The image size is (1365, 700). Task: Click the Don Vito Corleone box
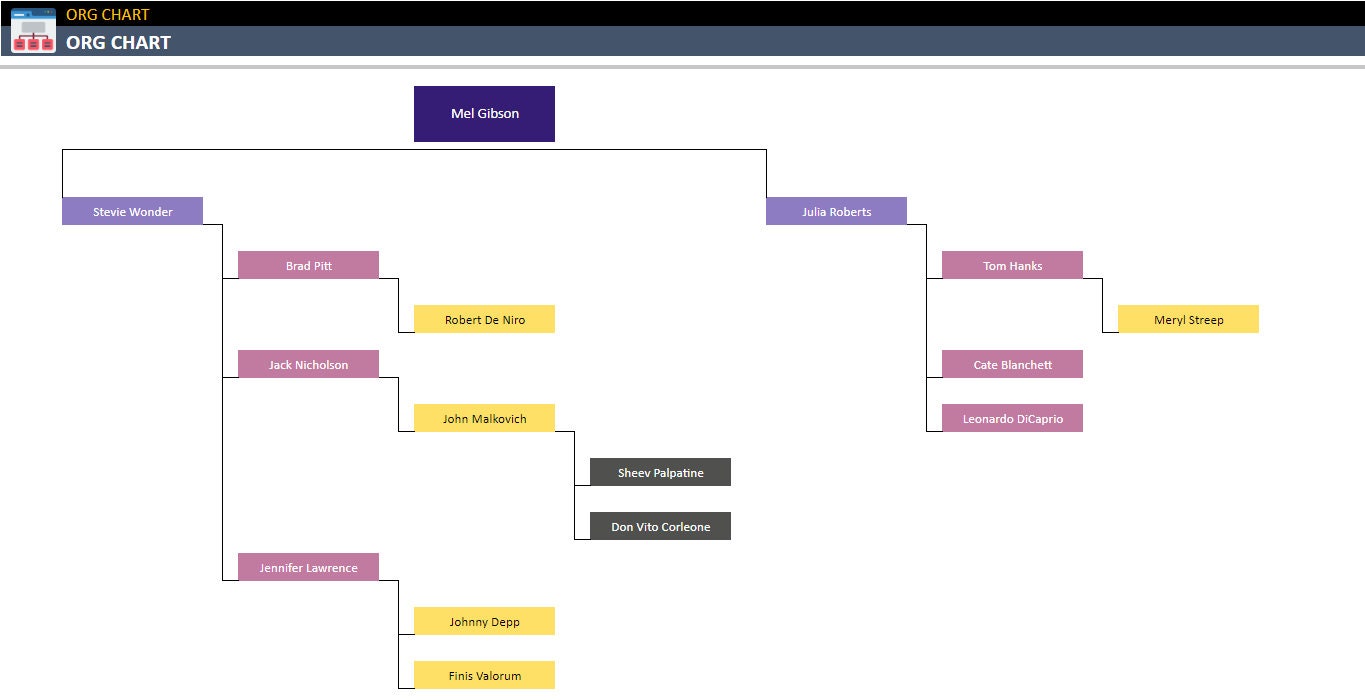point(660,525)
